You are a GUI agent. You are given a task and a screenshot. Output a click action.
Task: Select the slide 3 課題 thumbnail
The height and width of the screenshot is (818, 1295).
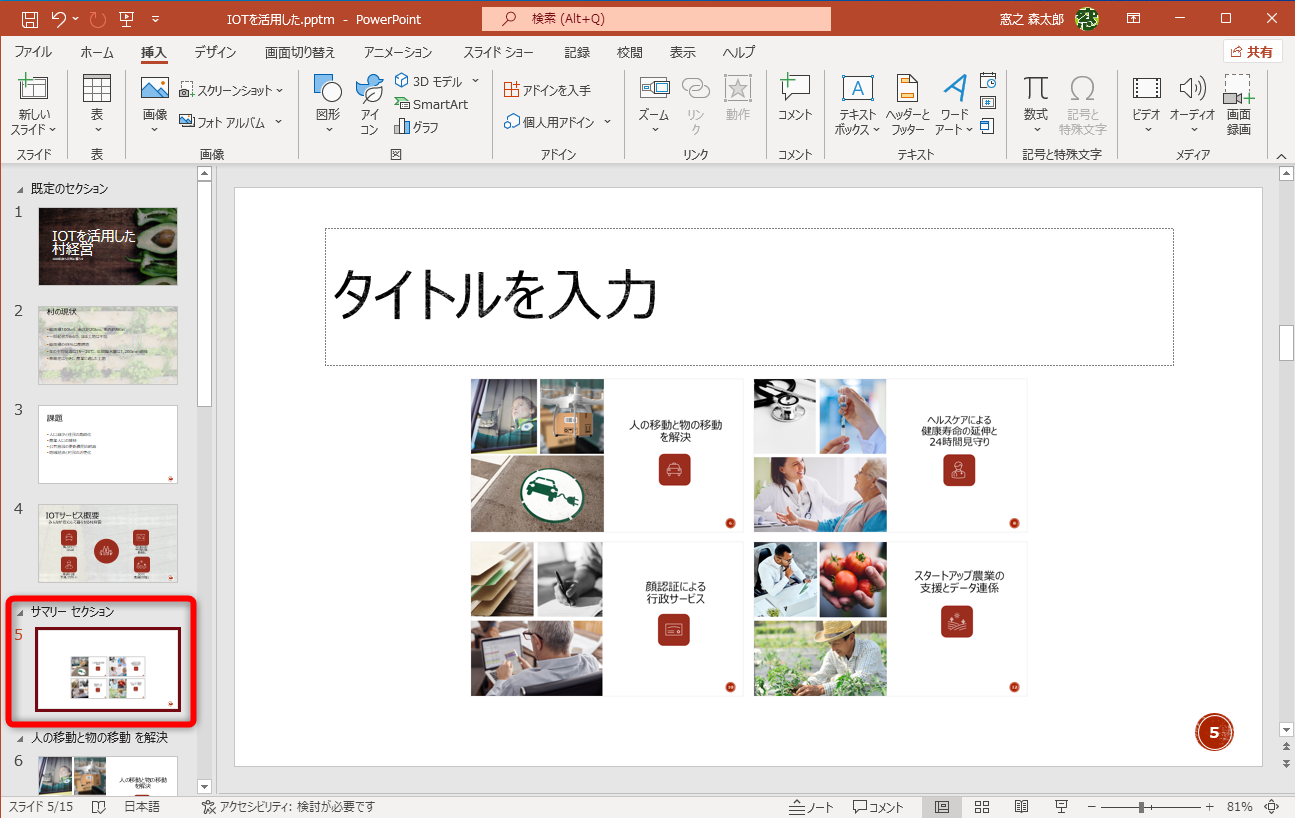coord(107,444)
